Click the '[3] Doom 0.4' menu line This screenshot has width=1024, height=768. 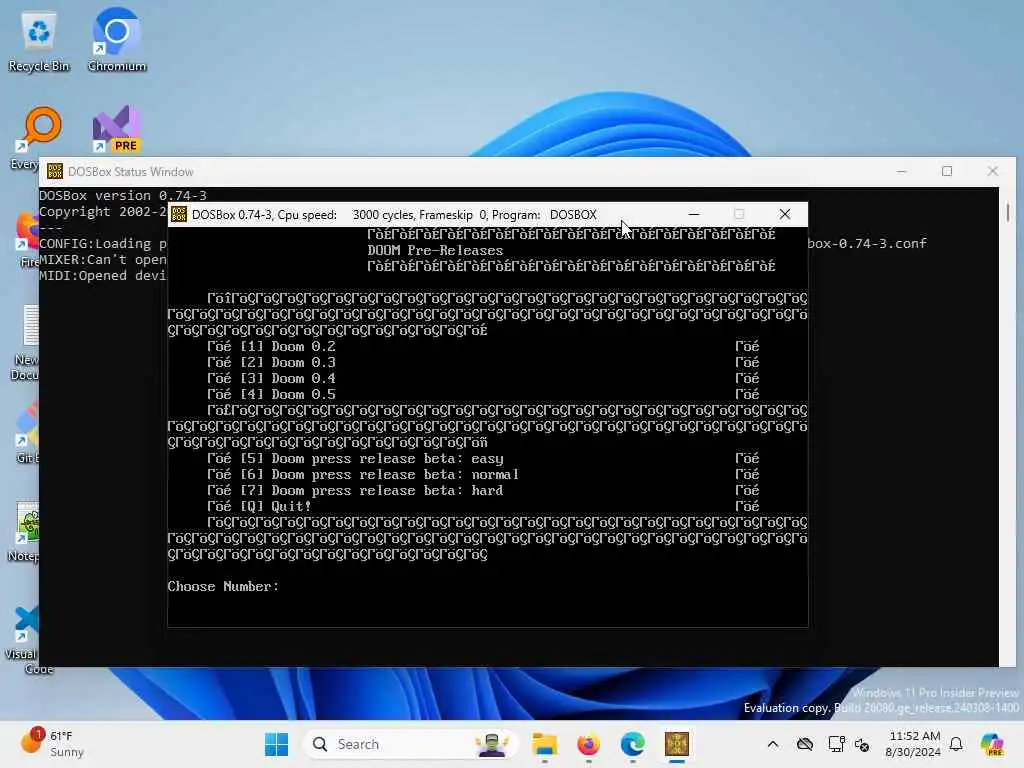click(288, 378)
